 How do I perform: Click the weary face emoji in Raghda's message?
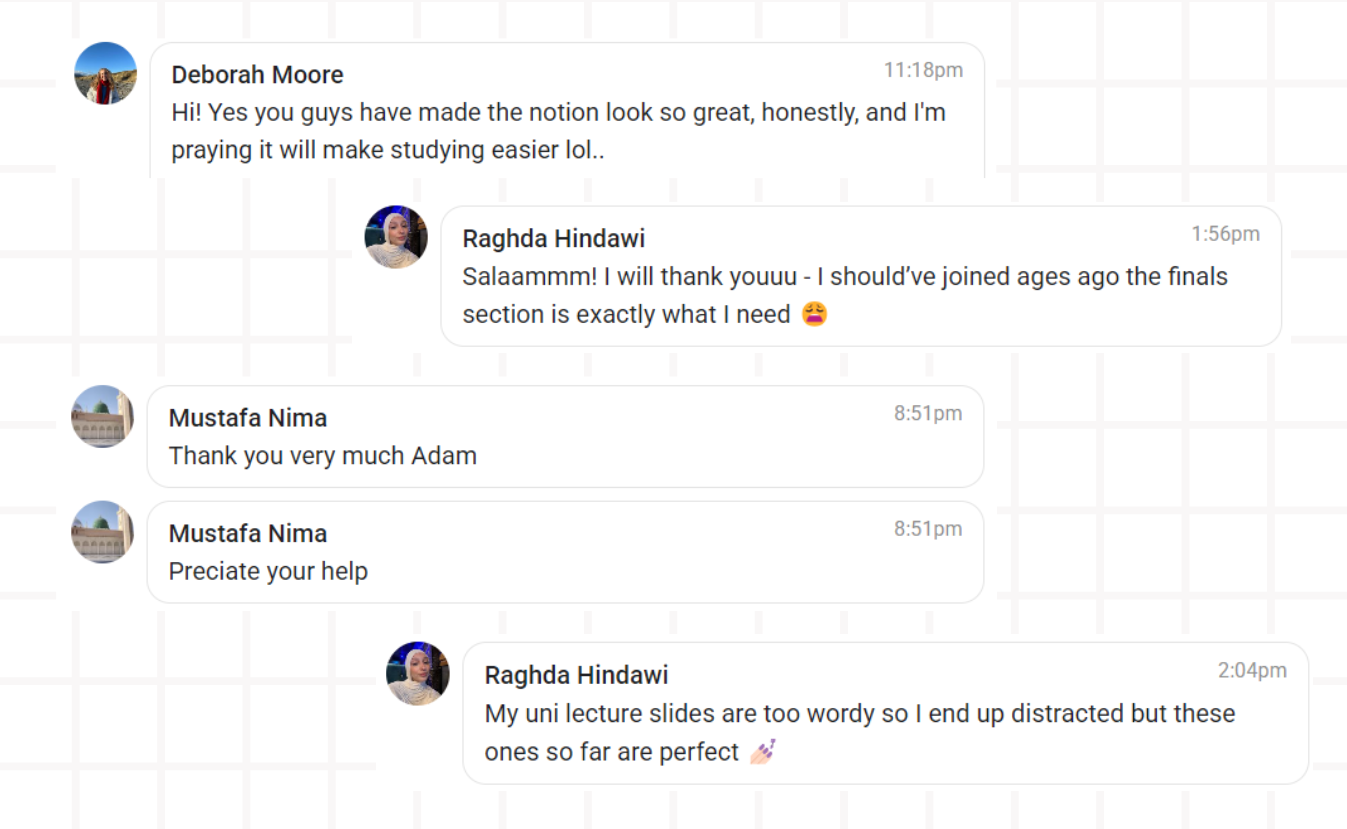tap(814, 315)
